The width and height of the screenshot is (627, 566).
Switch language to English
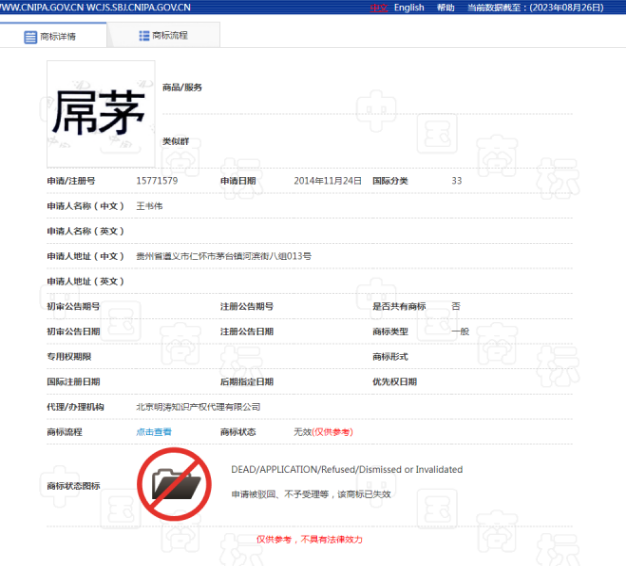409,8
